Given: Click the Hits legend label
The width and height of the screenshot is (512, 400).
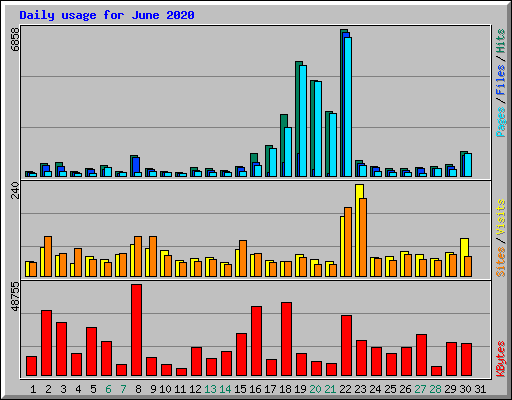Looking at the screenshot, I should coord(501,41).
